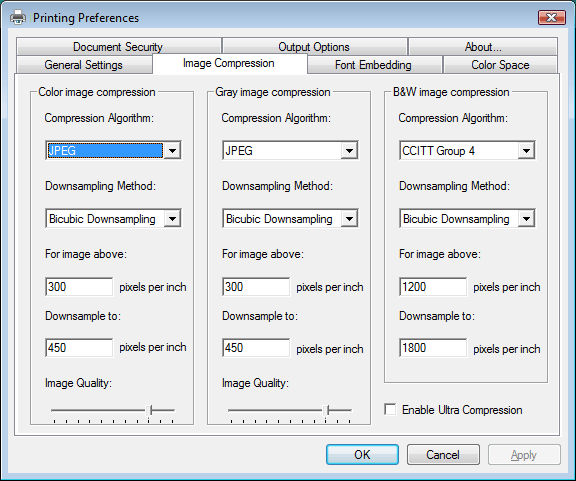Click Color Image Quality slider thumb
The height and width of the screenshot is (481, 576).
(149, 410)
